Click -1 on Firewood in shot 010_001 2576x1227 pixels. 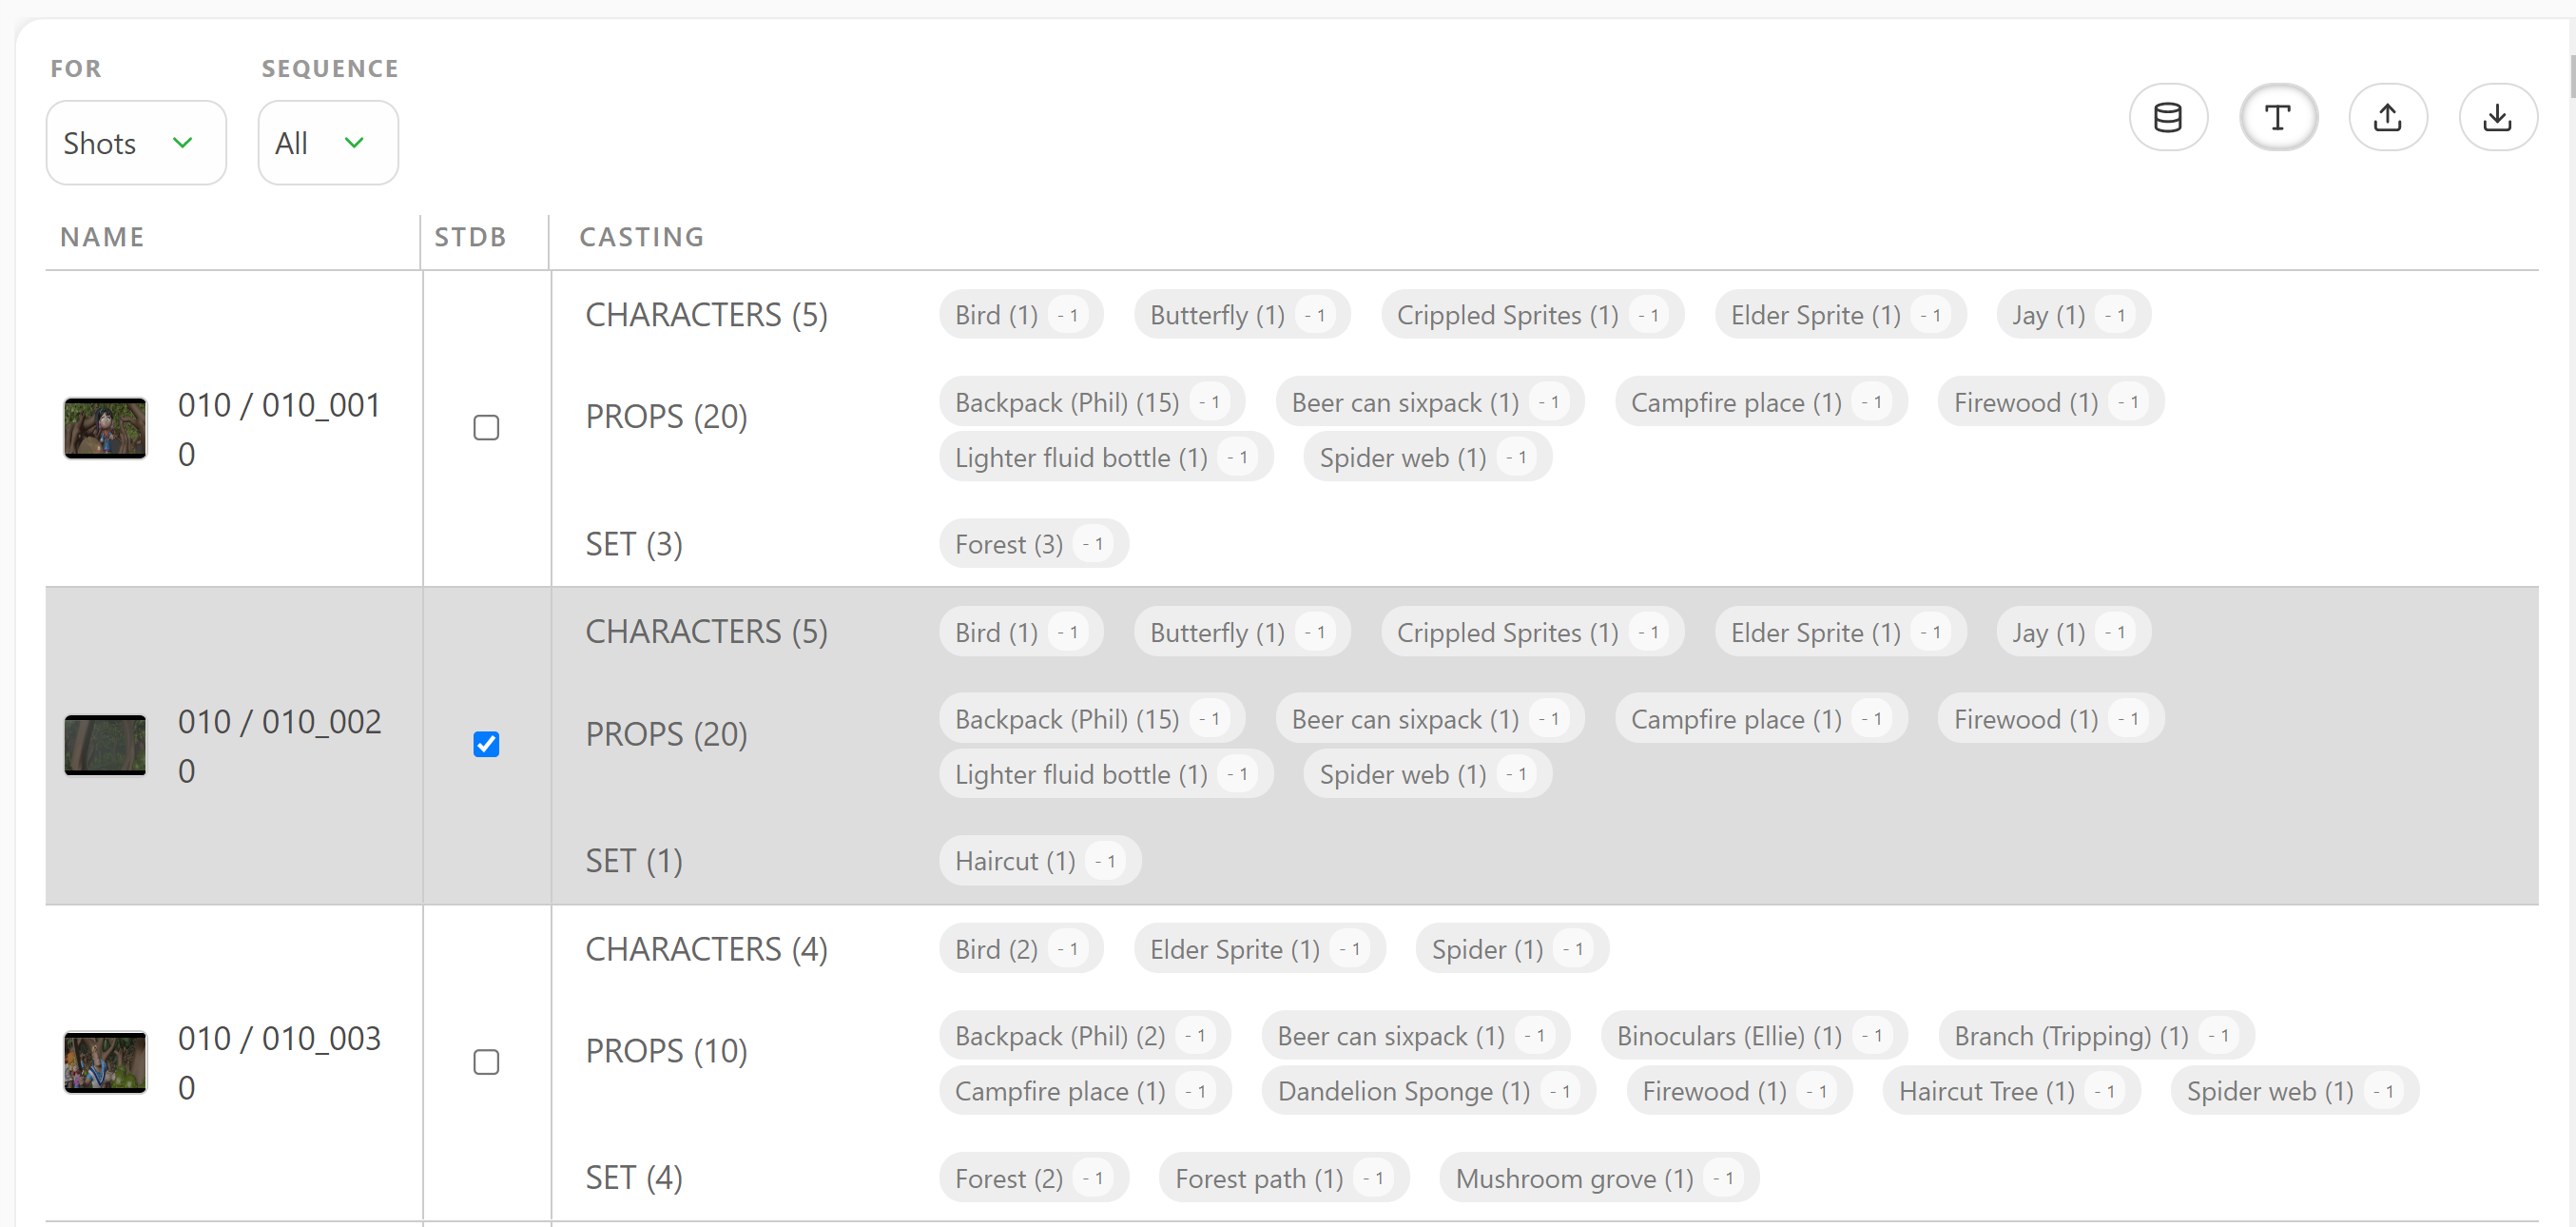point(2129,403)
